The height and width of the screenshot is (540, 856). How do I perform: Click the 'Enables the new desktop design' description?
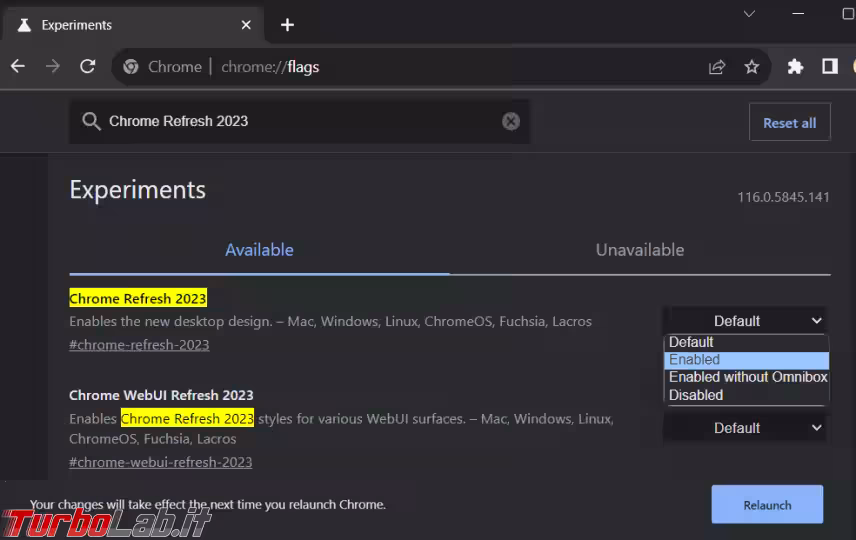(330, 321)
